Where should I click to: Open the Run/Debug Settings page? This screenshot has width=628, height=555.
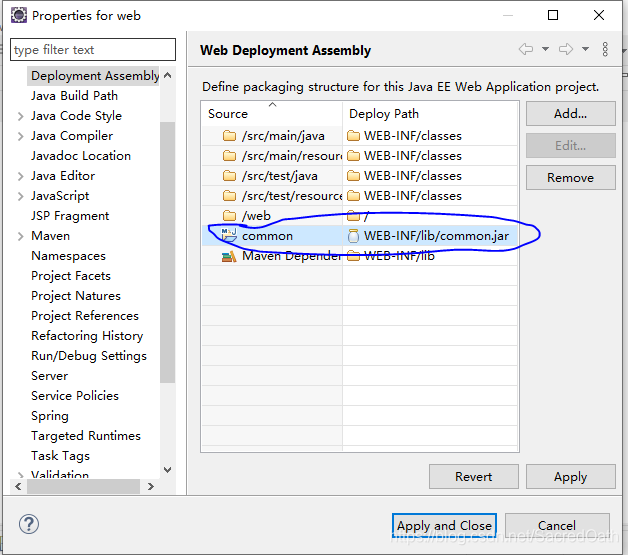[89, 356]
